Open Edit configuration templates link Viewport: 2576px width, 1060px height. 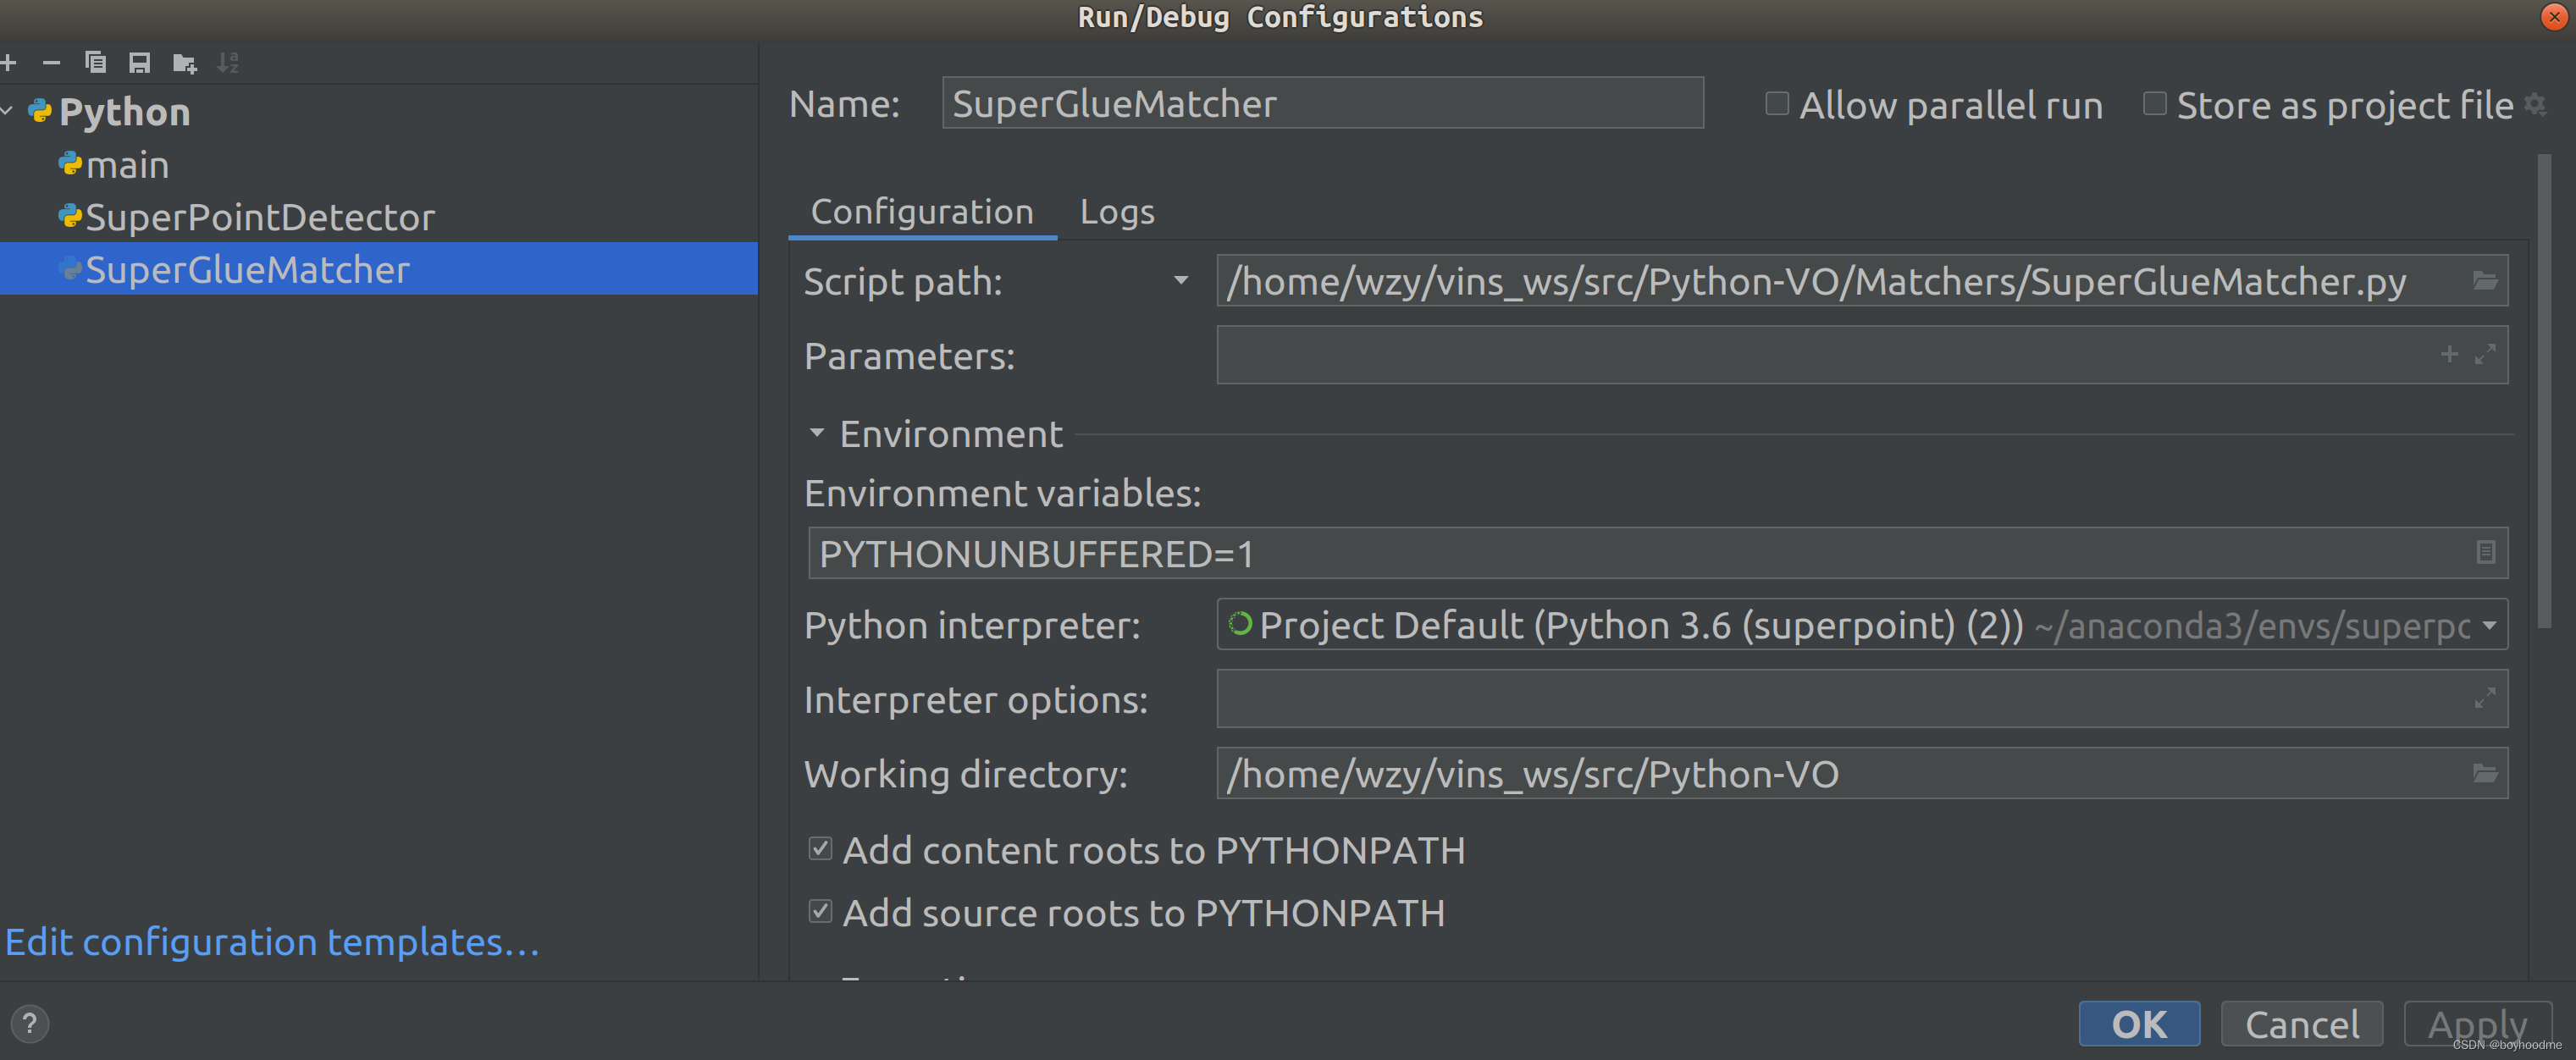[x=272, y=942]
